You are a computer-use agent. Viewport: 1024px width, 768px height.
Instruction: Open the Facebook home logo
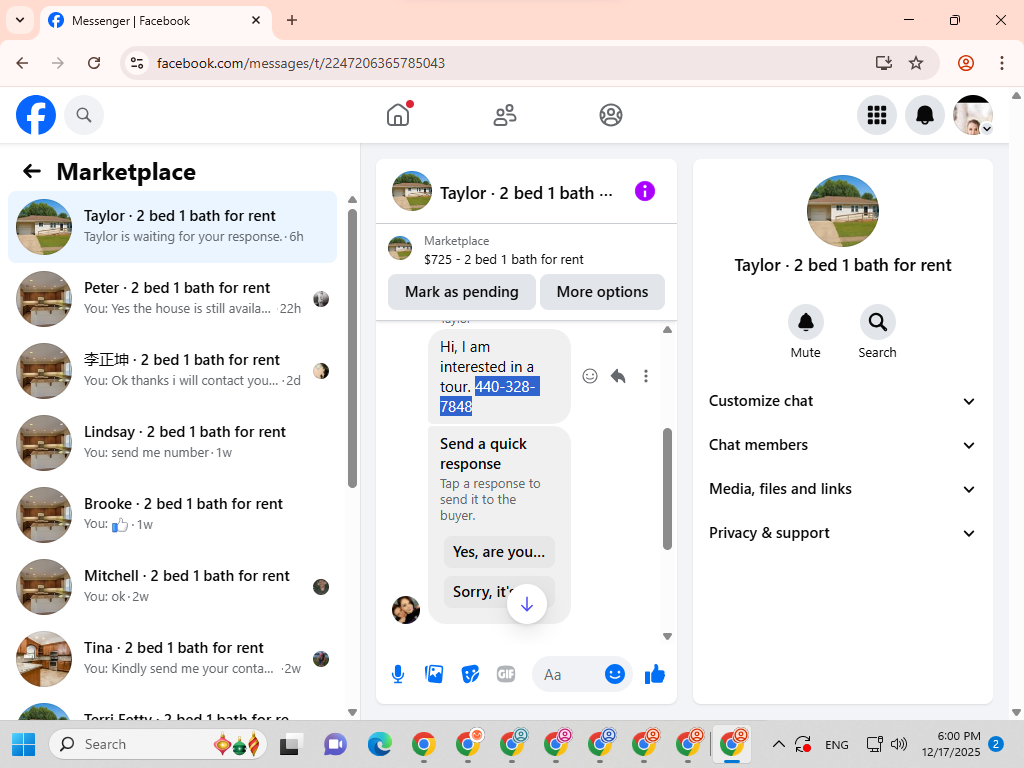pos(36,115)
